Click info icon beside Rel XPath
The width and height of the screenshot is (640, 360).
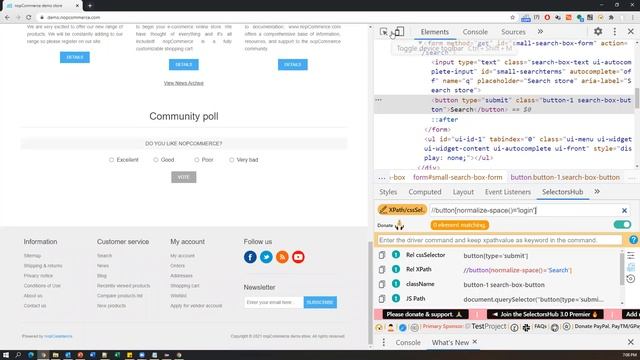(x=396, y=269)
